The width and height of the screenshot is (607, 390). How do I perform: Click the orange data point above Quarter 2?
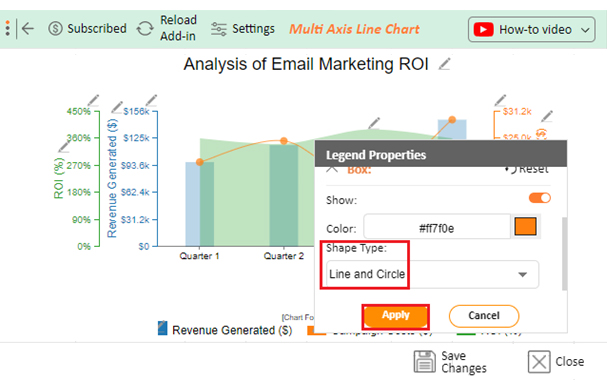pyautogui.click(x=284, y=141)
